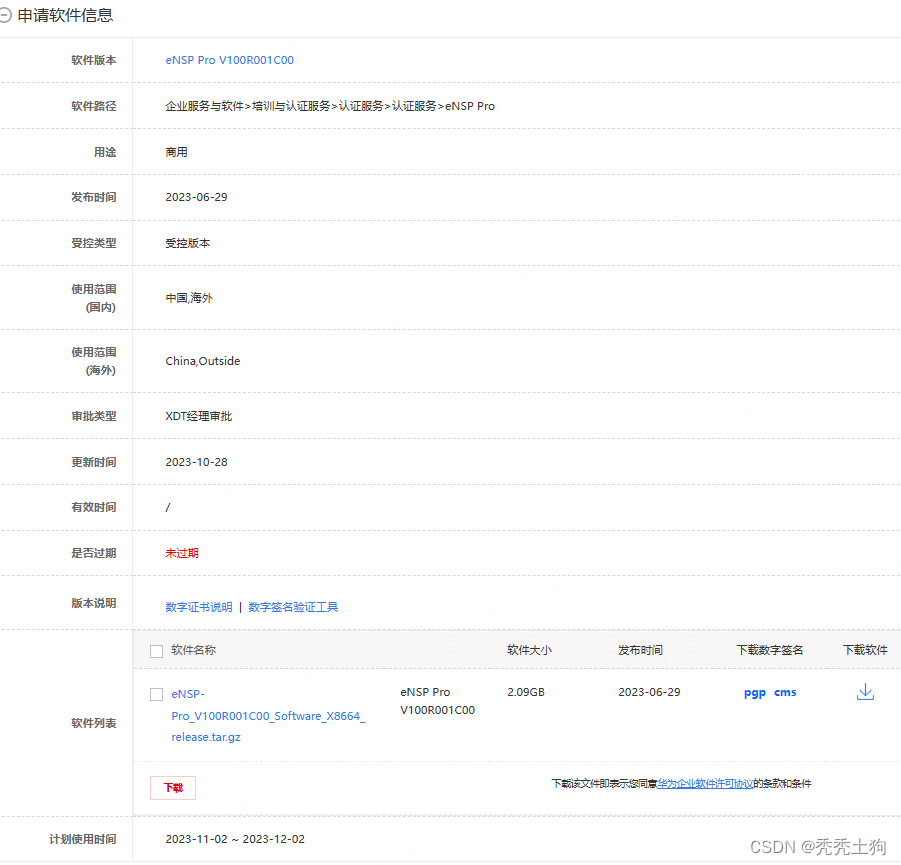Click the 软件大小 column header

(x=529, y=651)
